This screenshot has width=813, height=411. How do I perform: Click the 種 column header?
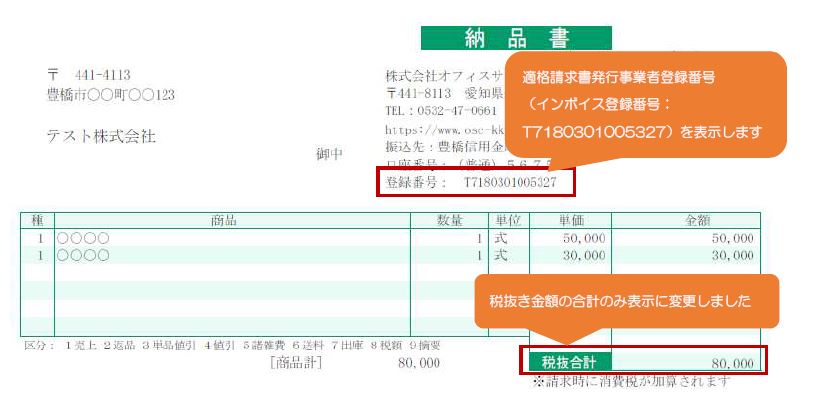(x=37, y=220)
